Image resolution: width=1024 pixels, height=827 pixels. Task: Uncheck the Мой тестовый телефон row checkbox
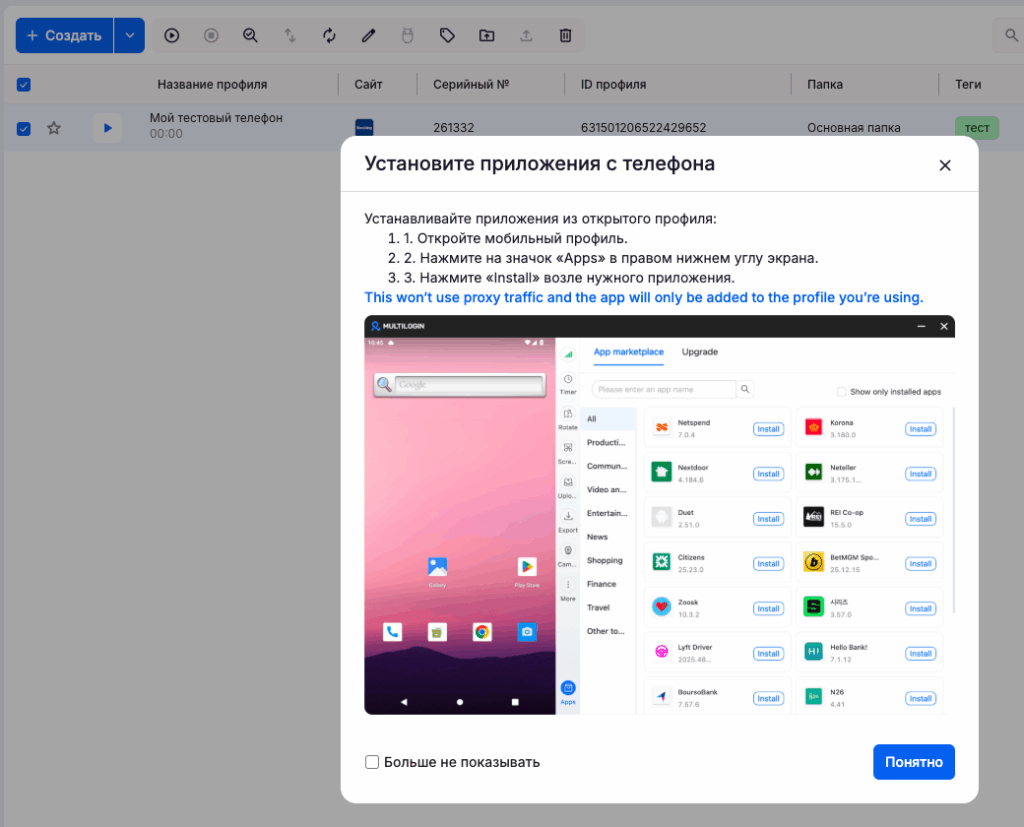pos(24,128)
